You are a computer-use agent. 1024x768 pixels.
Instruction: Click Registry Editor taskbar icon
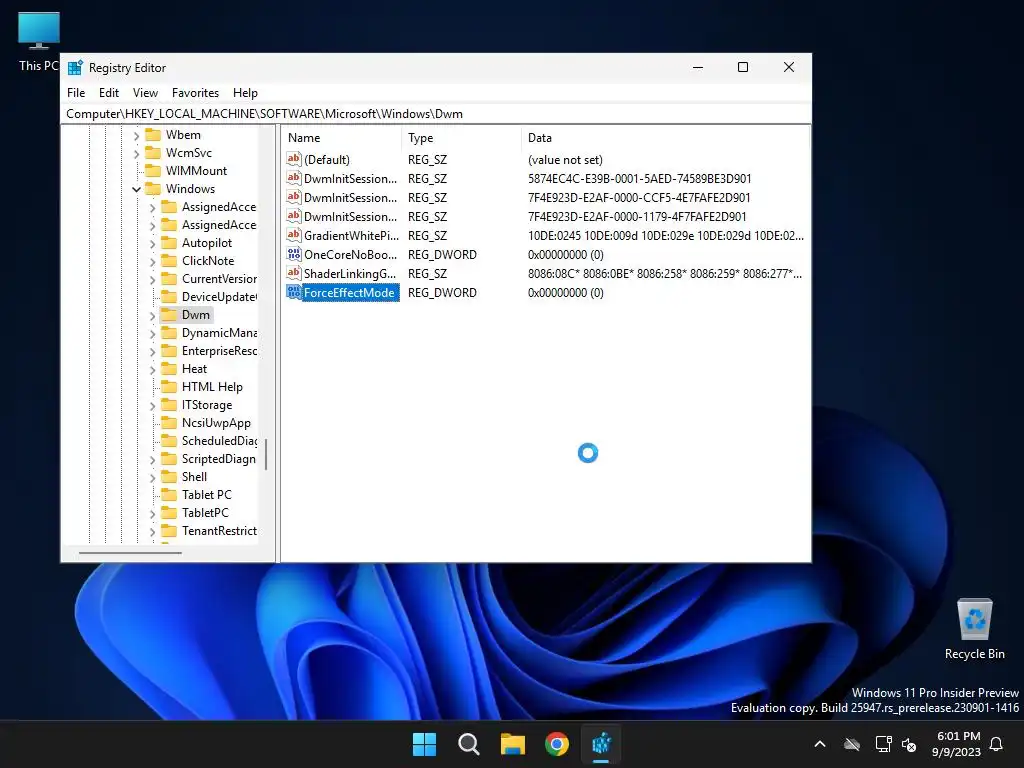(x=601, y=744)
